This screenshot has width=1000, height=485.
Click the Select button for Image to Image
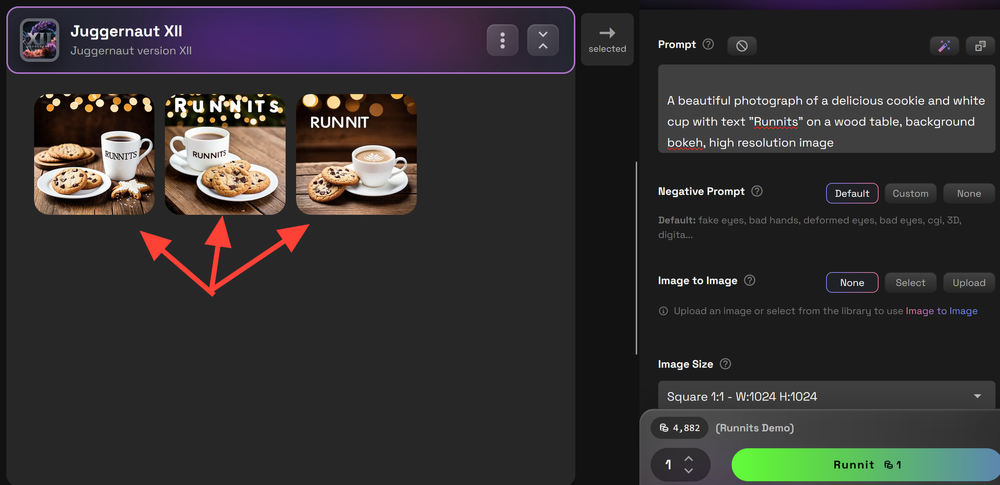(910, 282)
